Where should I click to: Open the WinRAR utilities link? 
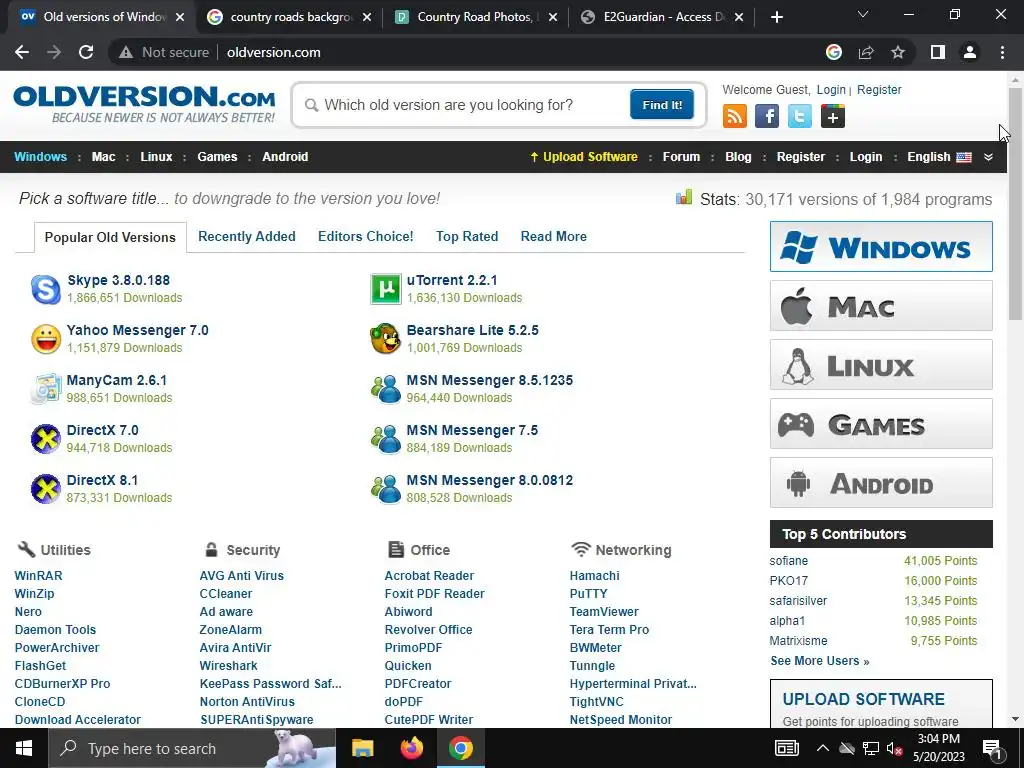point(39,576)
